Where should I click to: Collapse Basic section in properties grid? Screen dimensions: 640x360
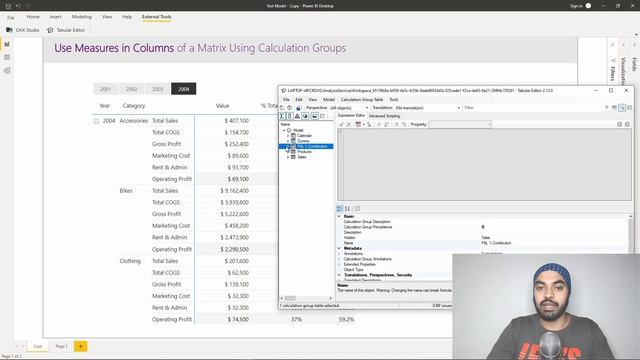339,216
